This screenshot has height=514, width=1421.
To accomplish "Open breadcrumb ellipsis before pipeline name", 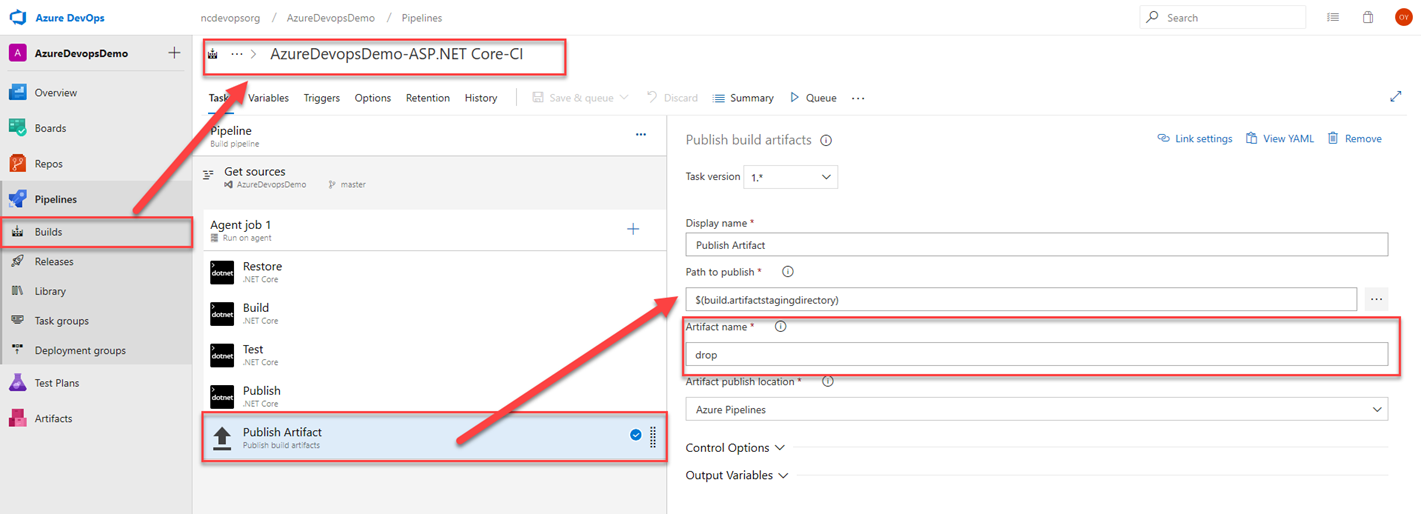I will coord(237,54).
